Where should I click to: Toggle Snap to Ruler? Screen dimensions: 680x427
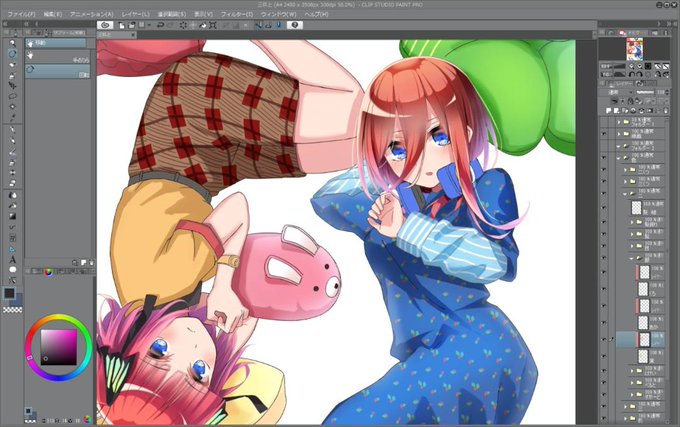coord(258,25)
